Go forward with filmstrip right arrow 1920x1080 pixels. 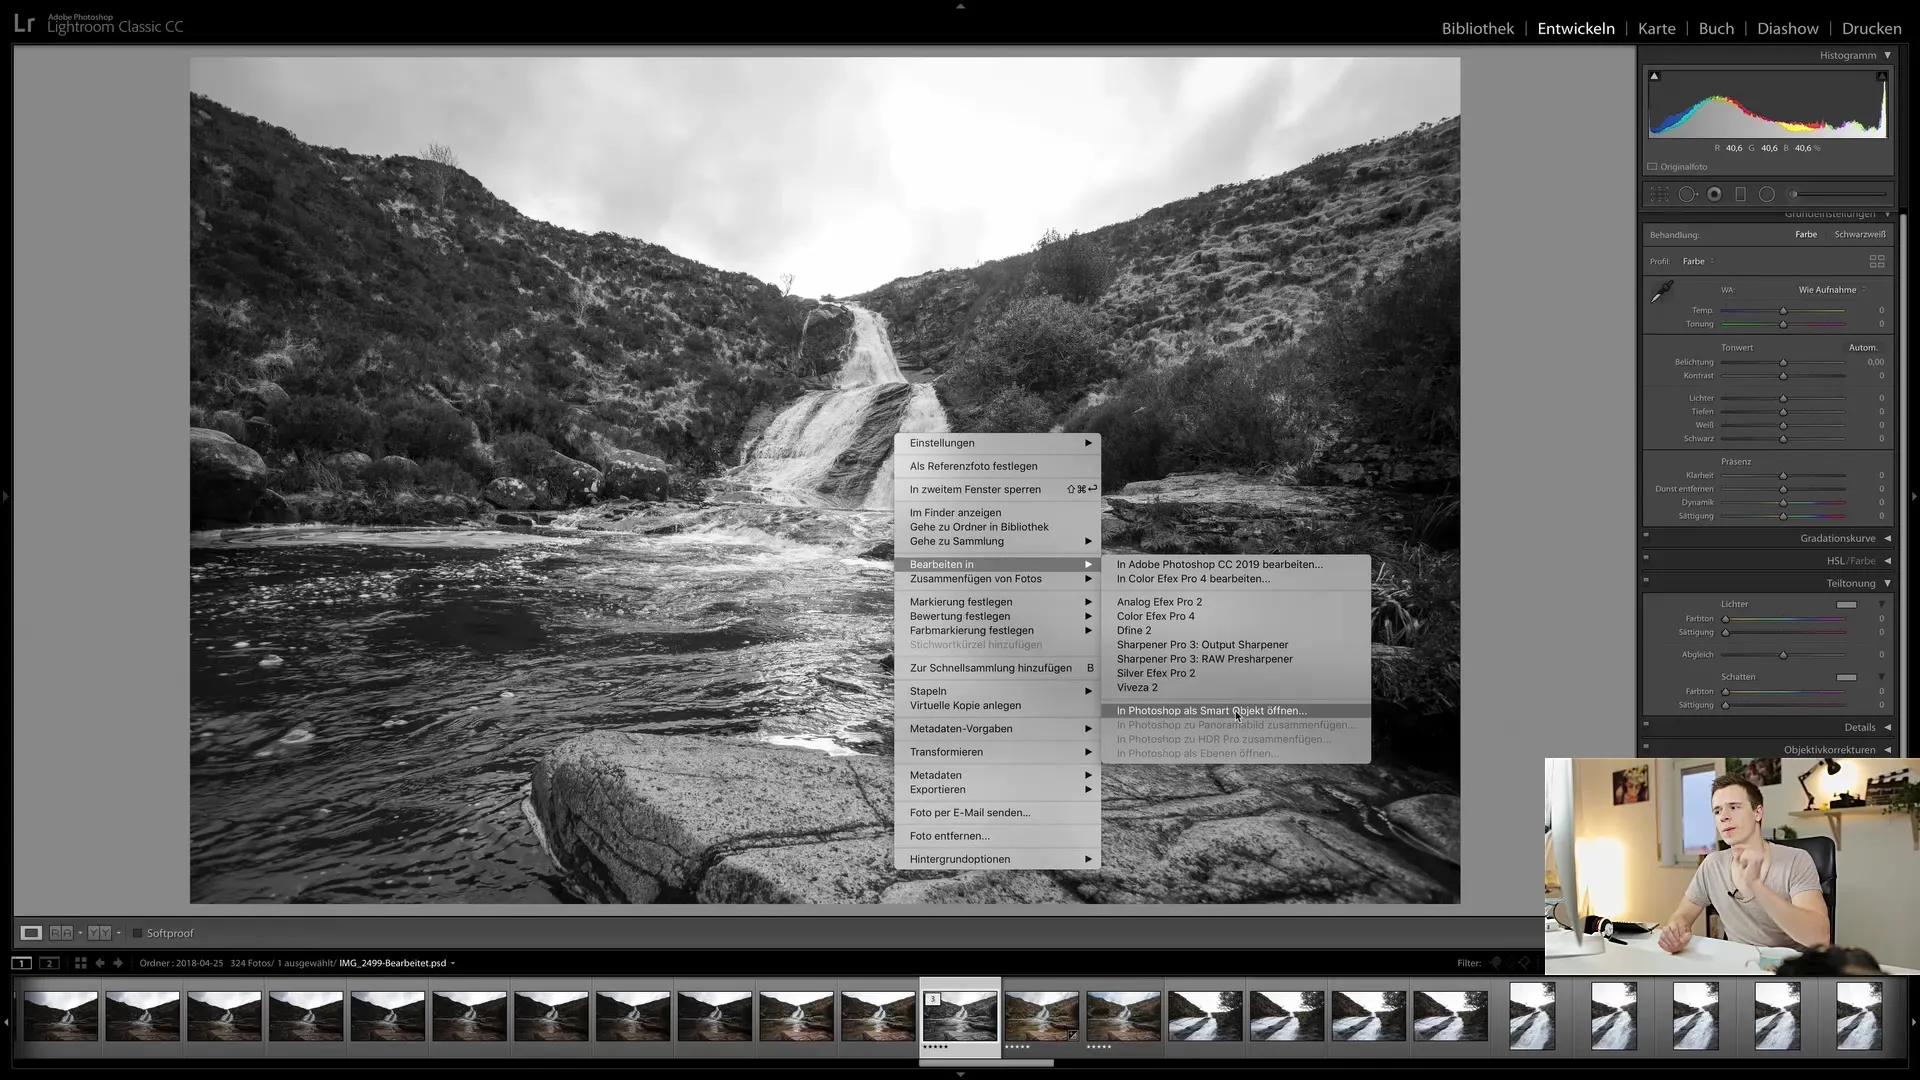click(118, 963)
